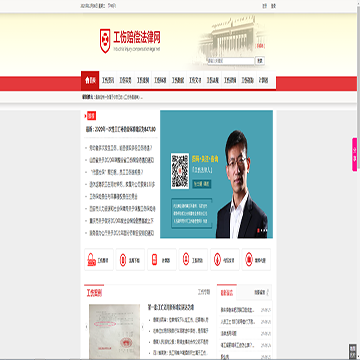Select the red active tab of the right-hand panel
The image size is (360, 360).
pos(227,293)
